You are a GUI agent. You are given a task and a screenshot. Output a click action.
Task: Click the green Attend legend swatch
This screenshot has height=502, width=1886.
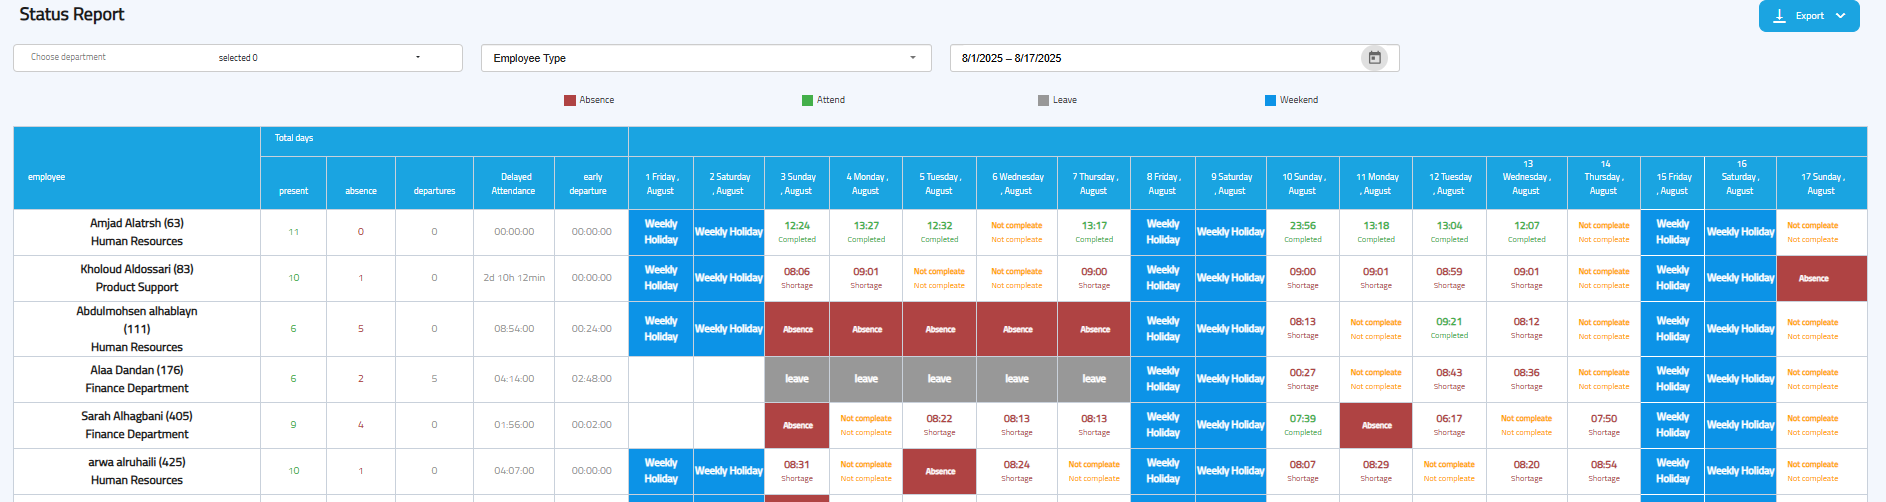(807, 100)
